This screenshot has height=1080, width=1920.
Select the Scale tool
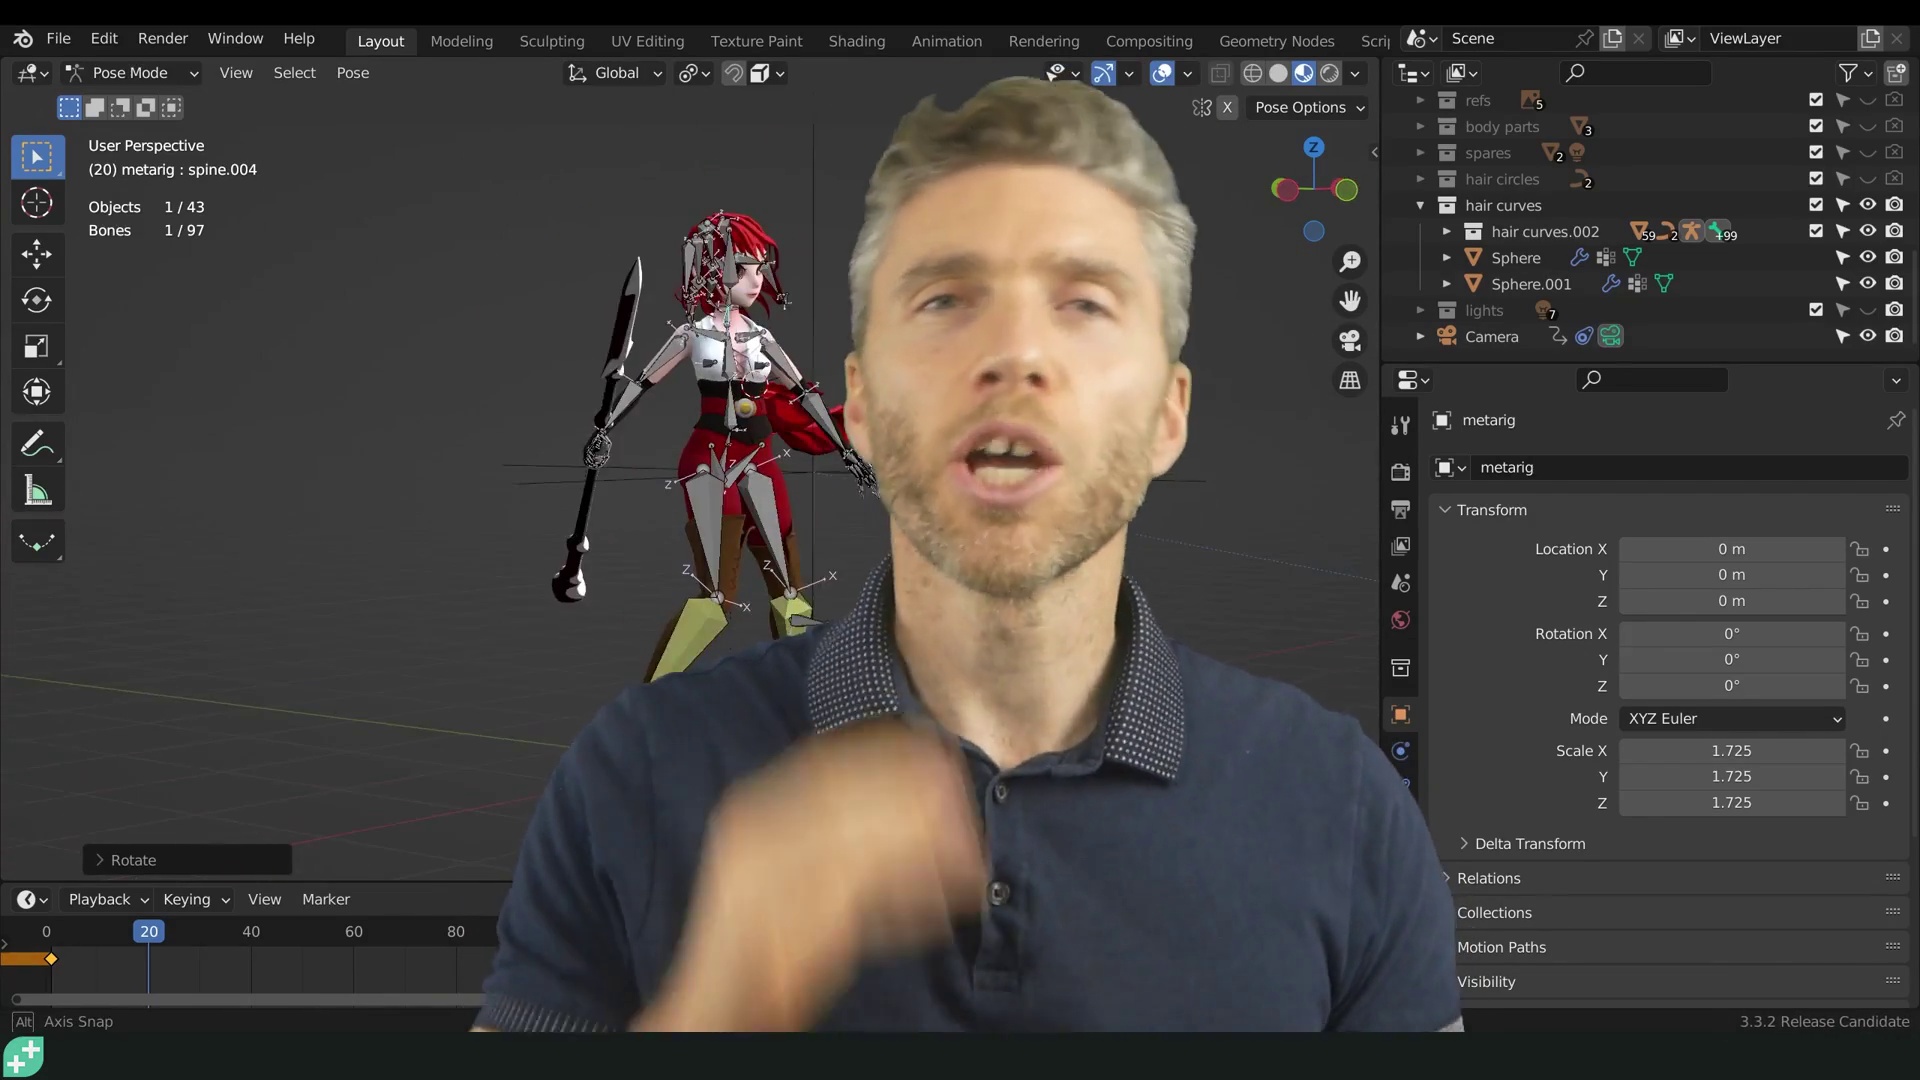coord(37,346)
